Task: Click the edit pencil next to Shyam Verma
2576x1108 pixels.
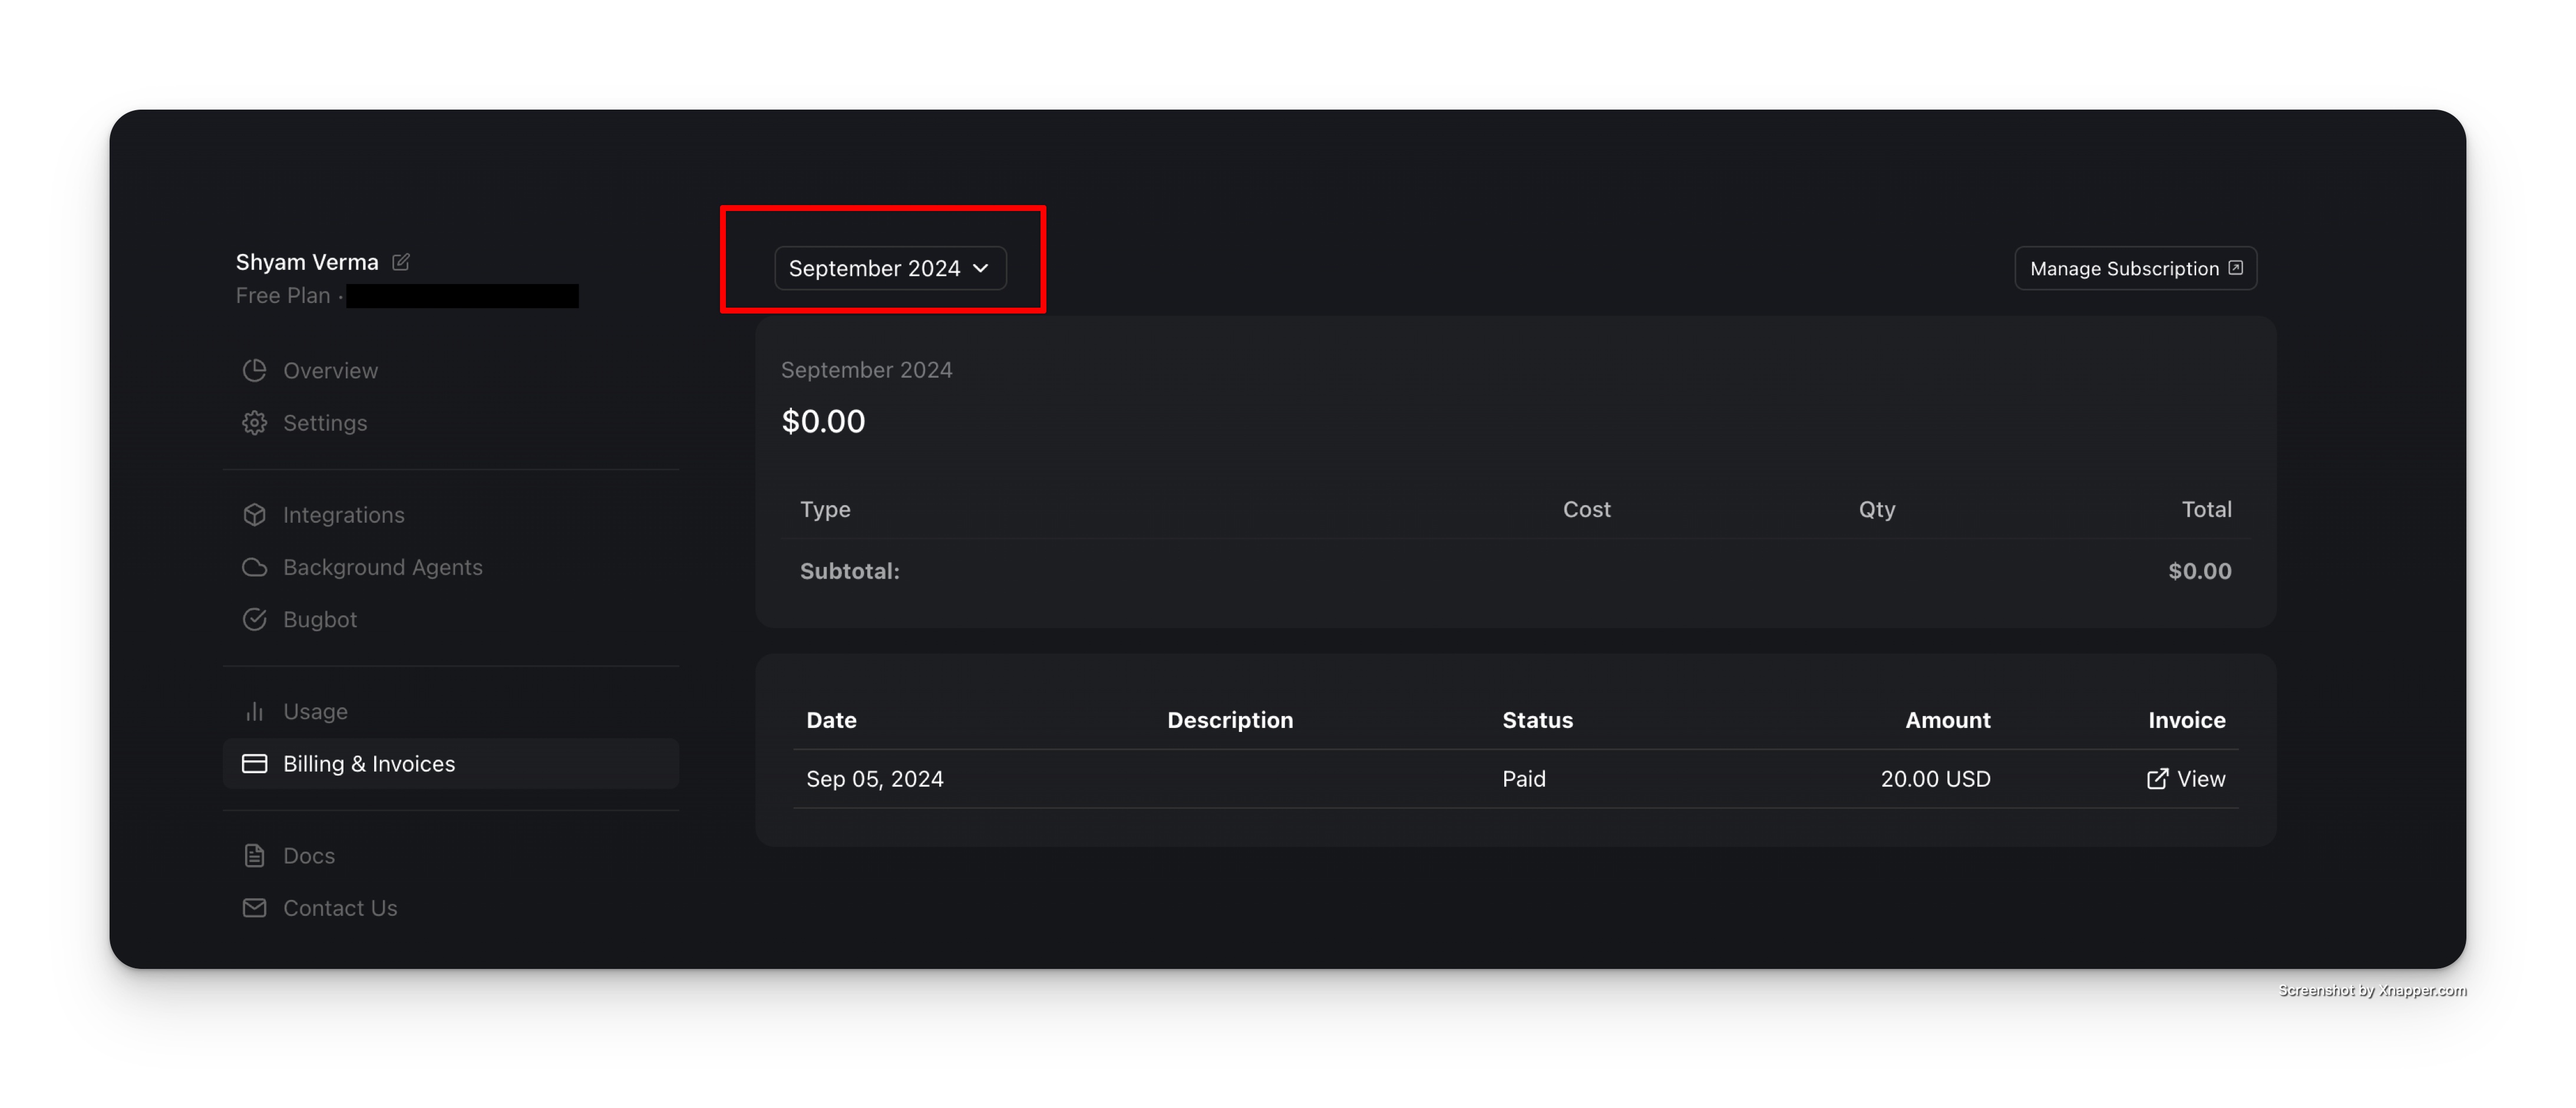Action: (x=401, y=262)
